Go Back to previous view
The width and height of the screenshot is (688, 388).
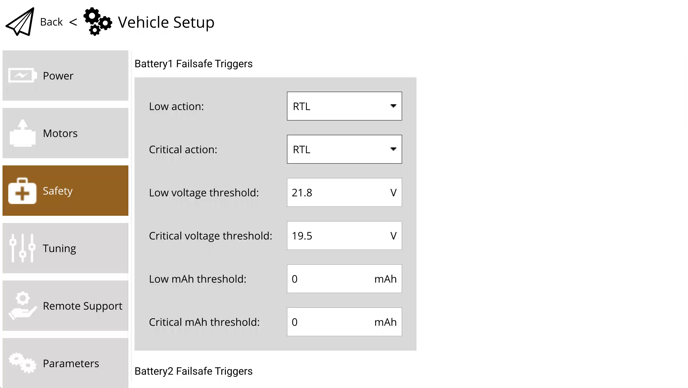51,22
